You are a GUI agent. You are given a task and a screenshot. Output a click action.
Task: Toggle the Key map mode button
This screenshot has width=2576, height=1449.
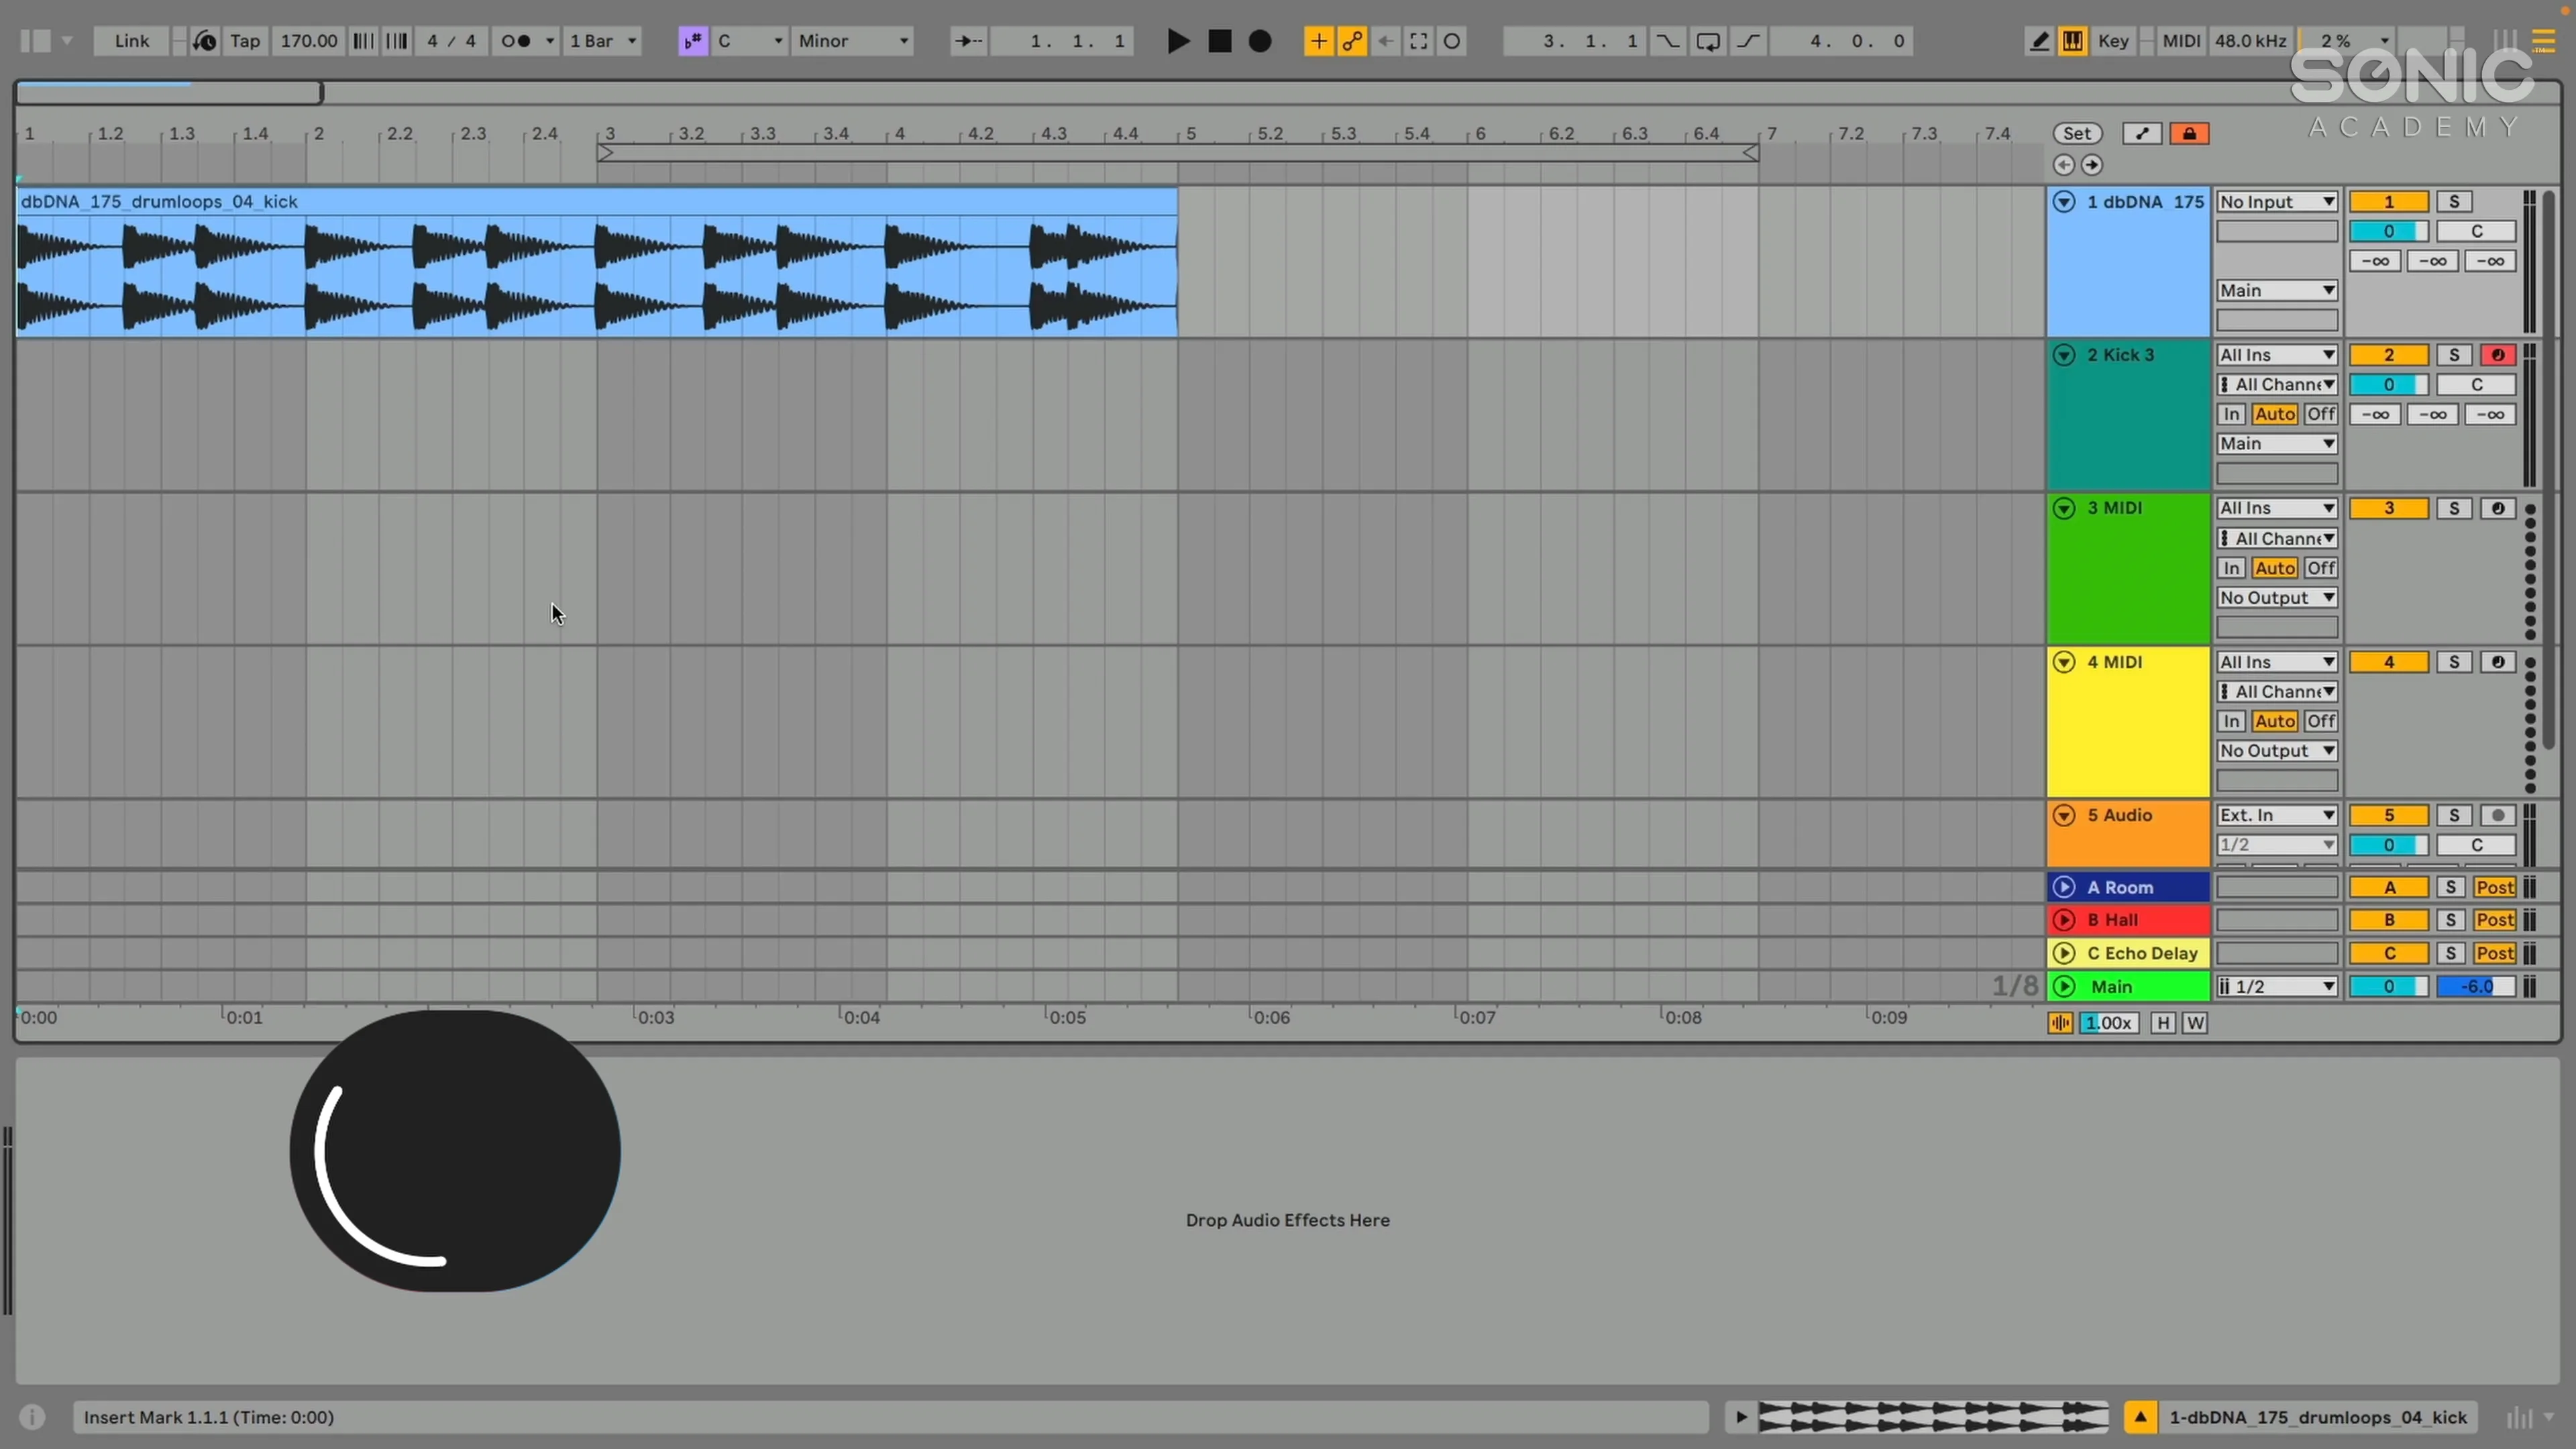click(2113, 41)
